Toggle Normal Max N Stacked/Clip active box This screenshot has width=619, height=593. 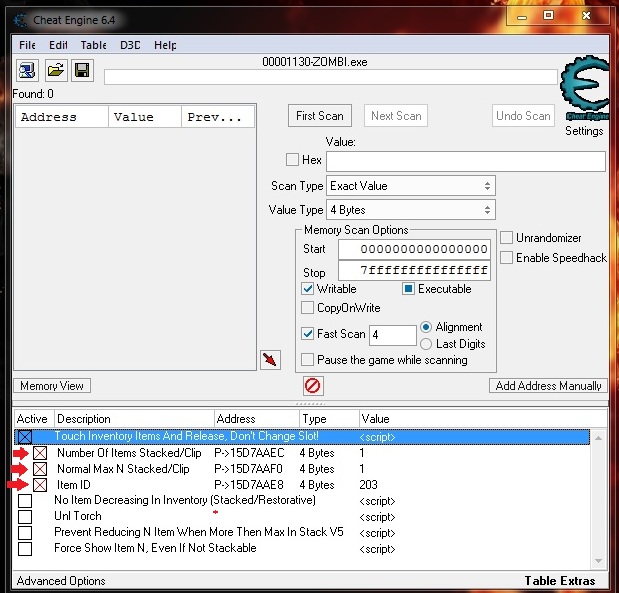[40, 469]
